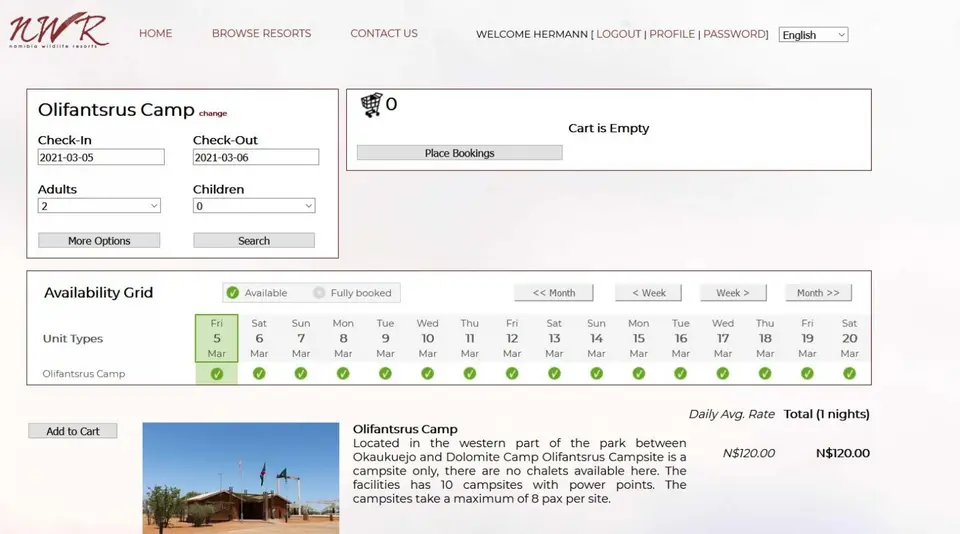Select the Mon 8 Mar availability checkmark
Screen dimensions: 960x534
[x=343, y=373]
